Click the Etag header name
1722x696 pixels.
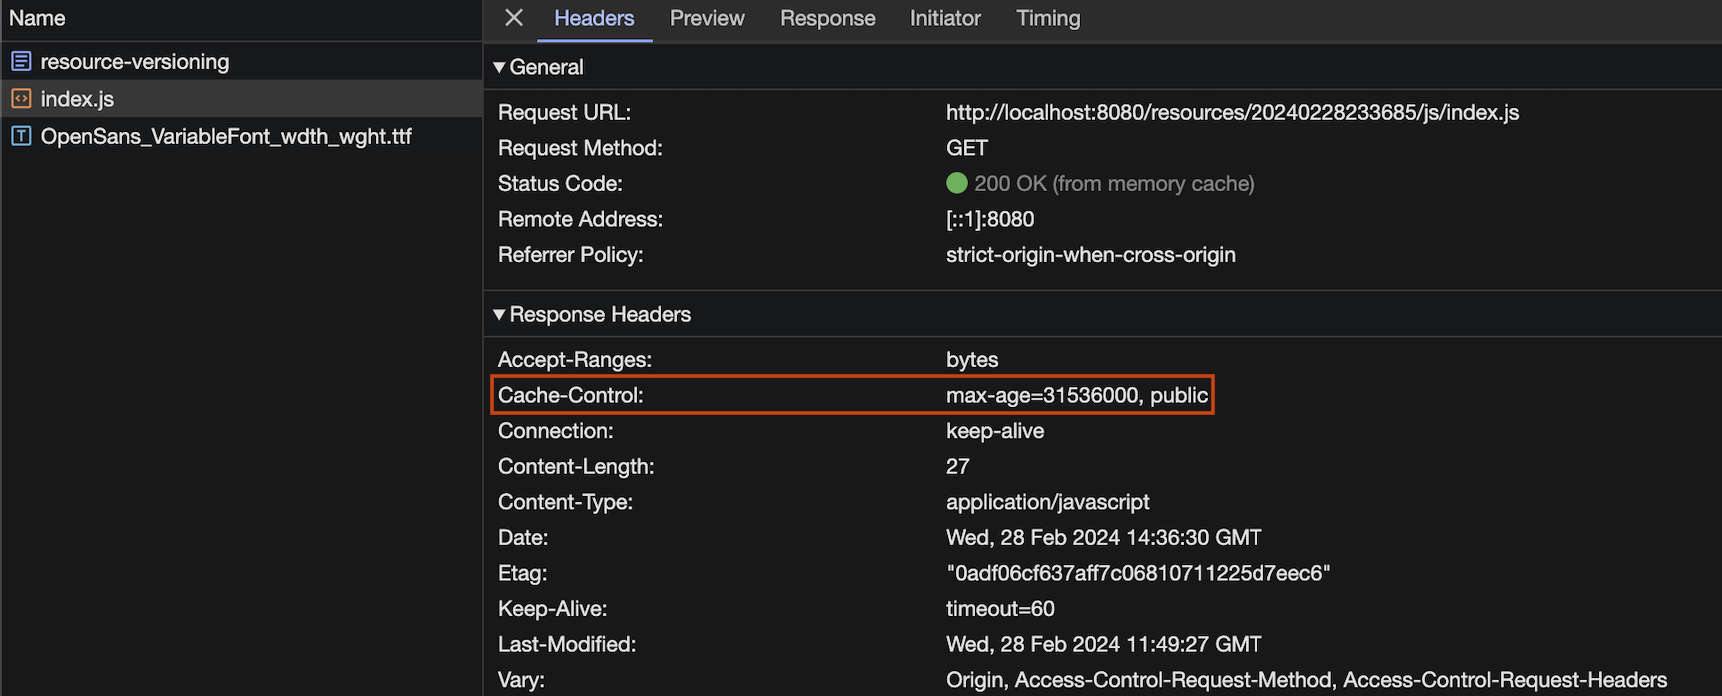(x=522, y=573)
